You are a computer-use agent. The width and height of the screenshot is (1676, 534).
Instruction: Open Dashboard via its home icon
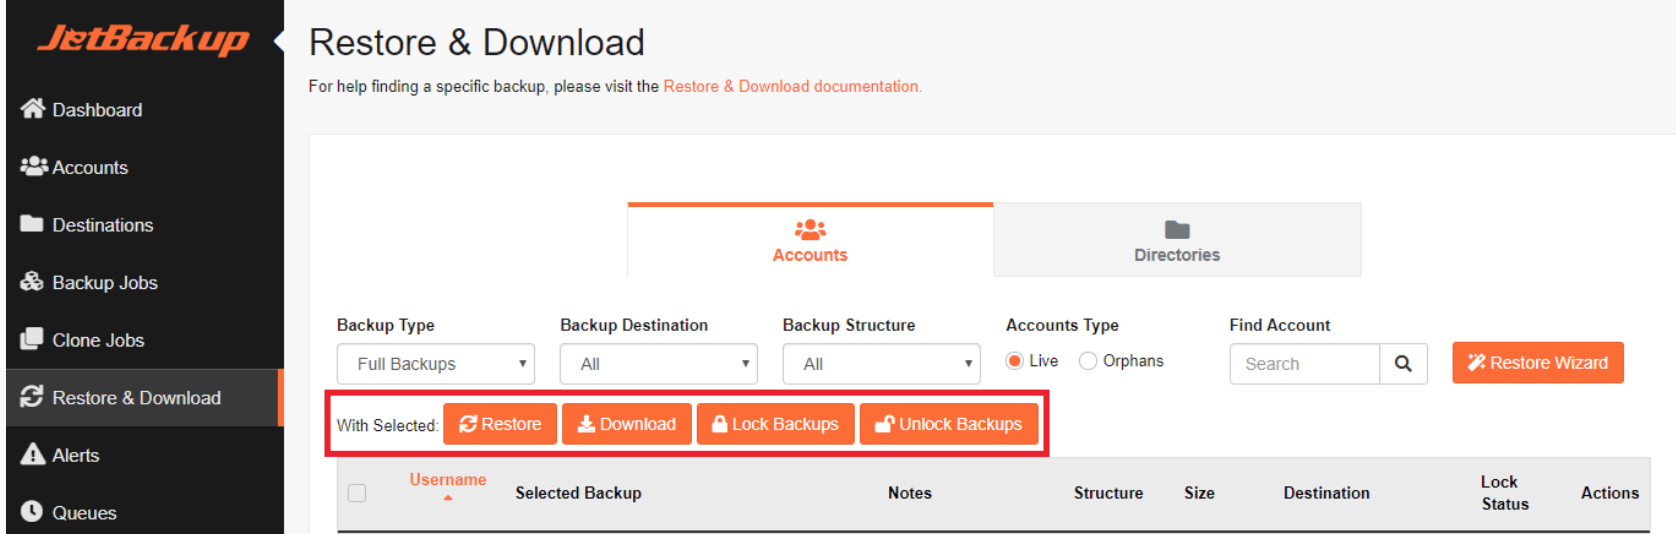(x=33, y=108)
